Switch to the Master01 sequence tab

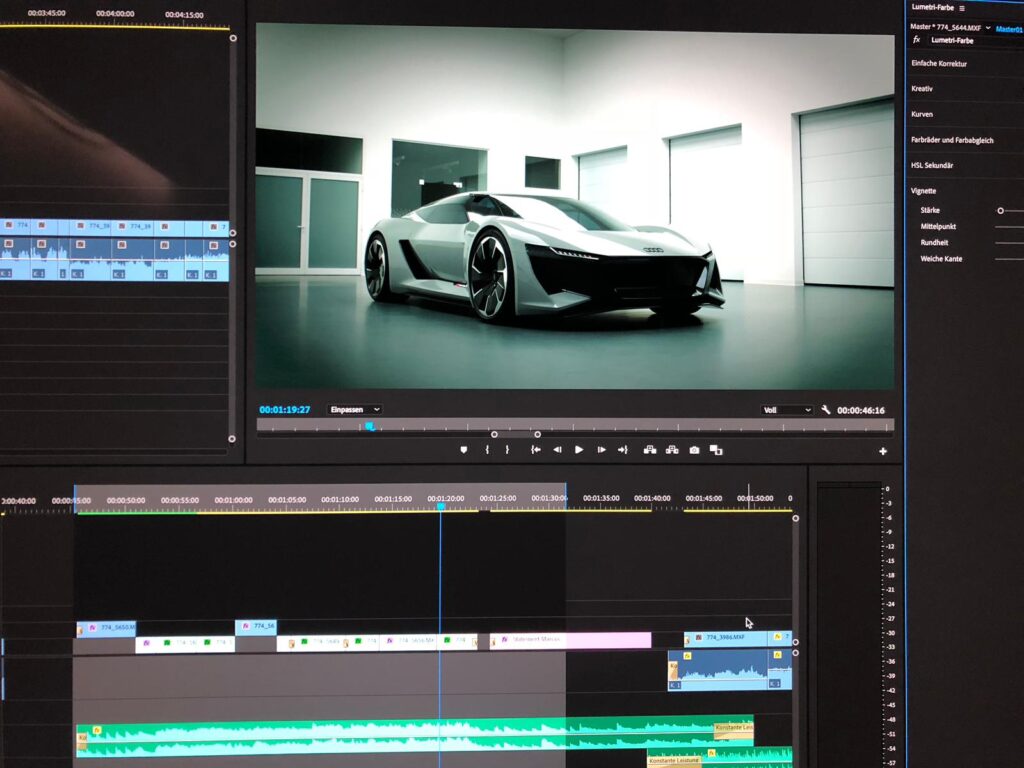click(x=1009, y=29)
